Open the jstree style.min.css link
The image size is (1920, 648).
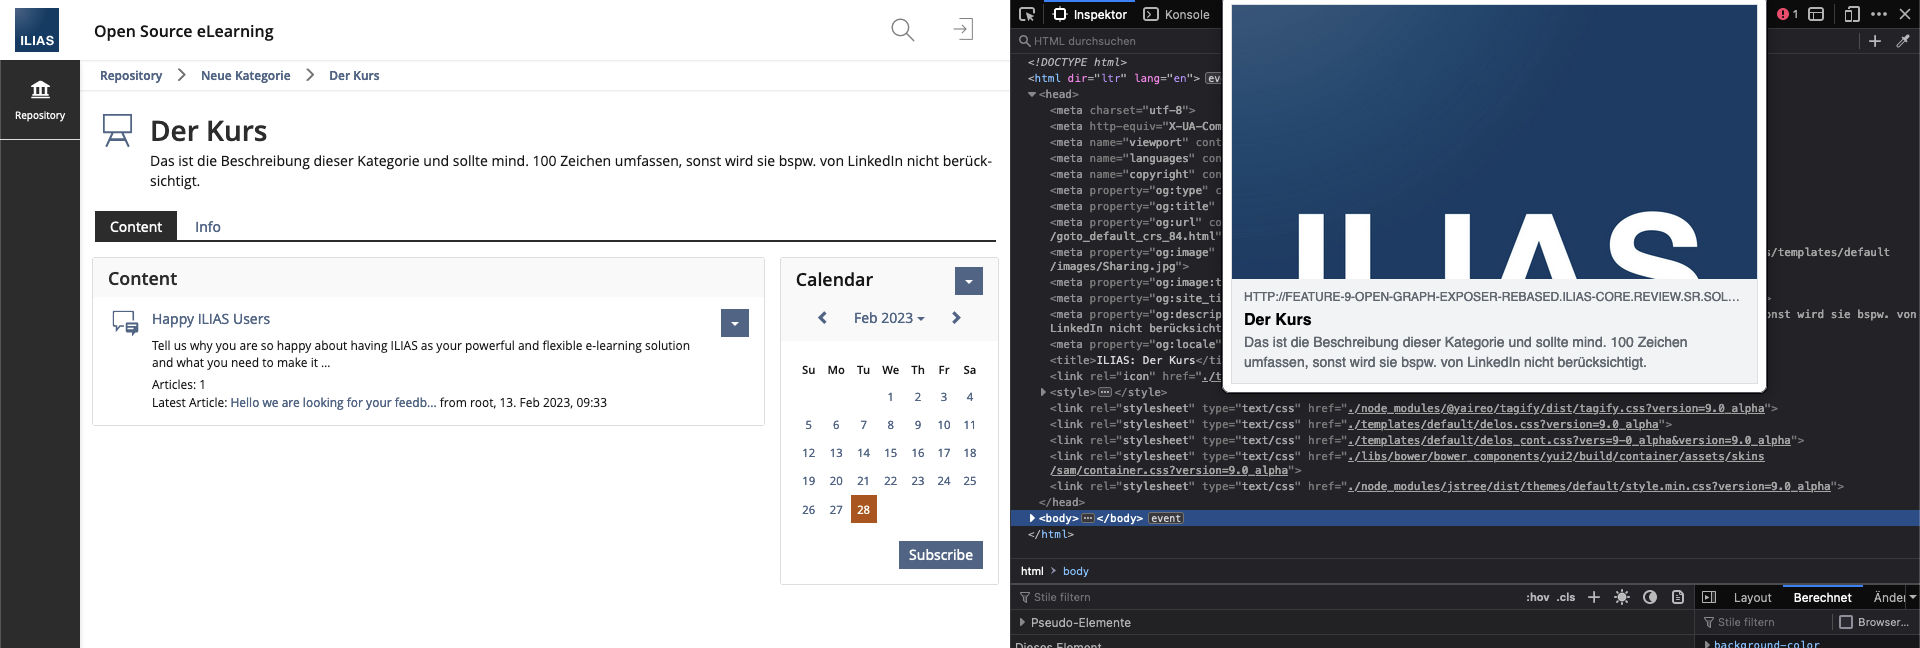tap(1589, 486)
